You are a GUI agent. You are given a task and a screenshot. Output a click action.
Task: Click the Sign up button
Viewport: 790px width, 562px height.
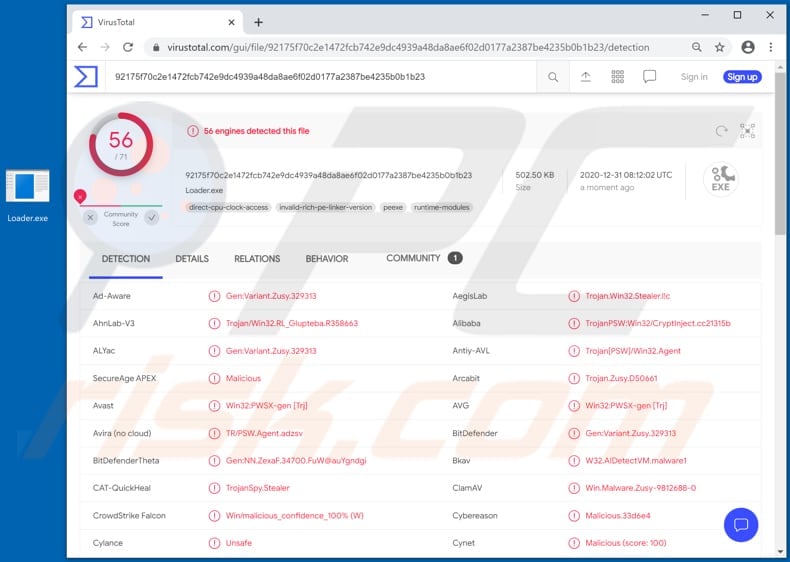[742, 77]
